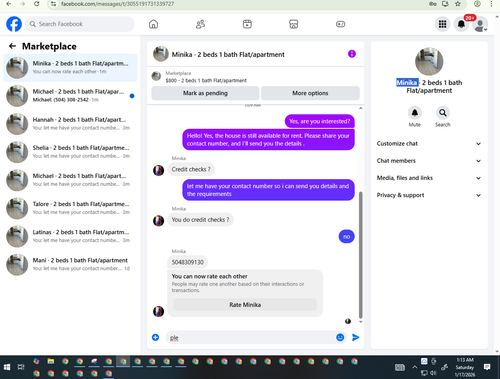Open unread Michael conversation with phone number
This screenshot has width=500, height=379.
(70, 96)
